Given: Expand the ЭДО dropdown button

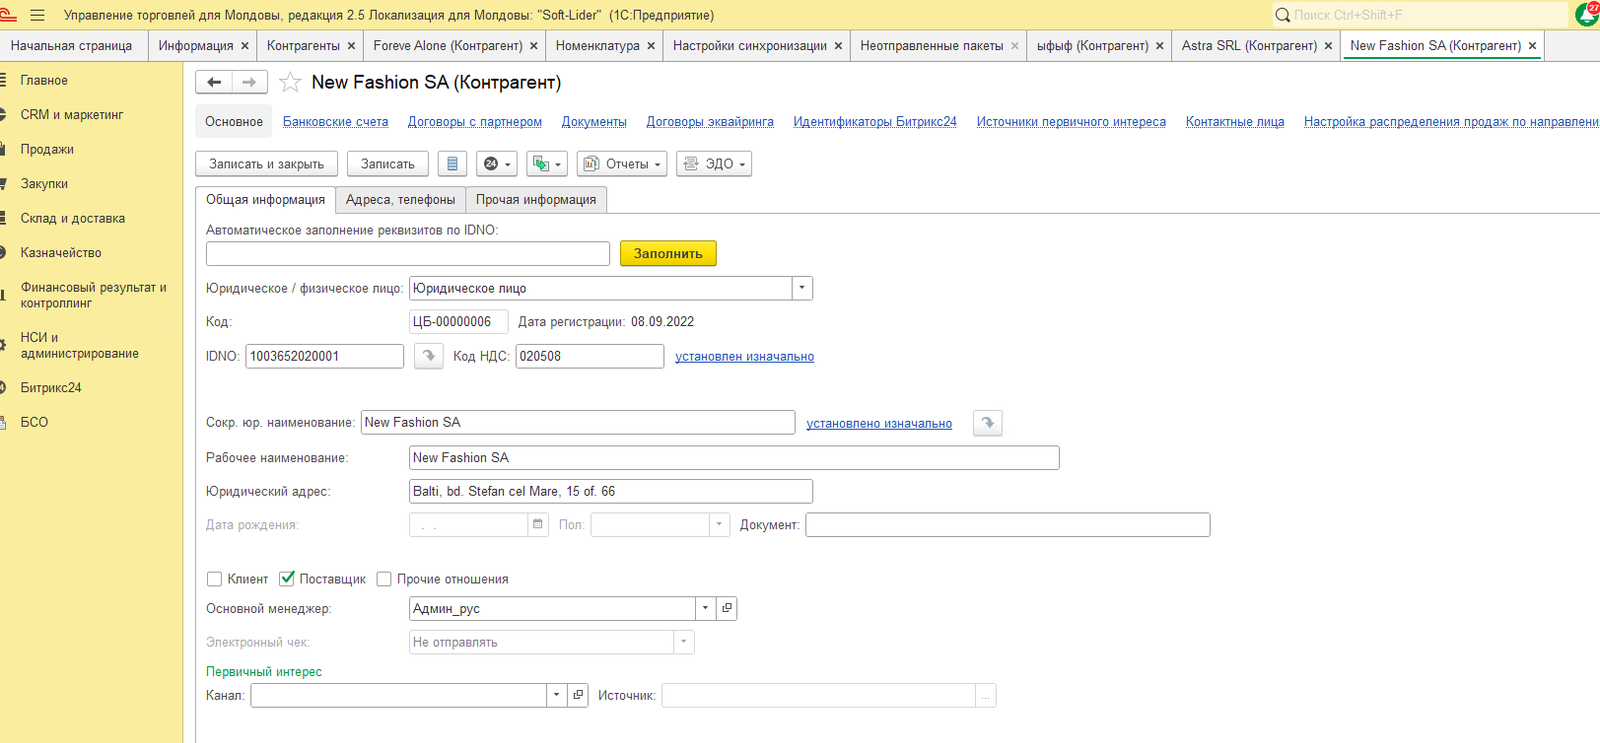Looking at the screenshot, I should point(714,164).
